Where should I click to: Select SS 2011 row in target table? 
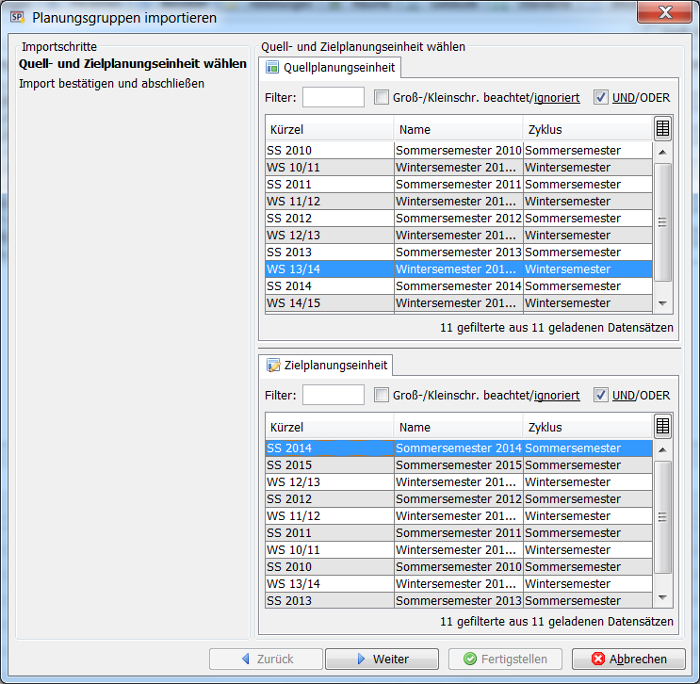459,533
